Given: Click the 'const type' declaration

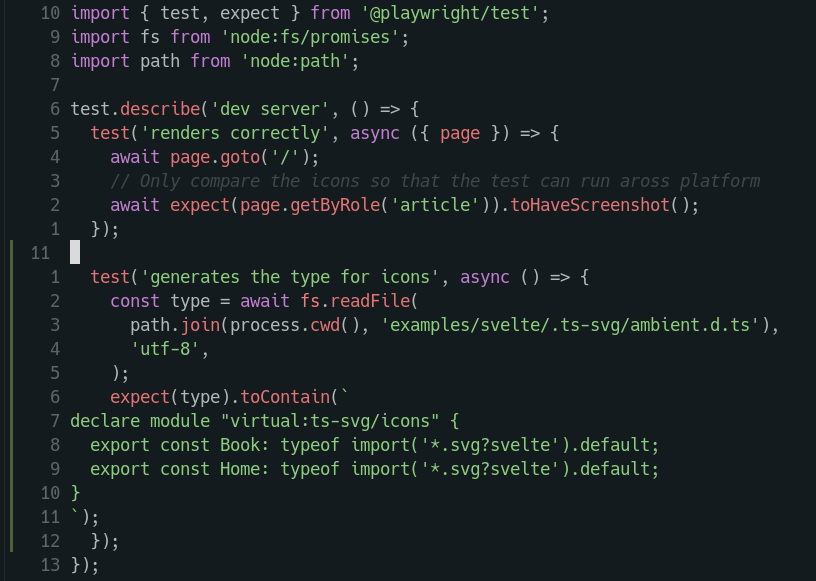Looking at the screenshot, I should point(160,300).
